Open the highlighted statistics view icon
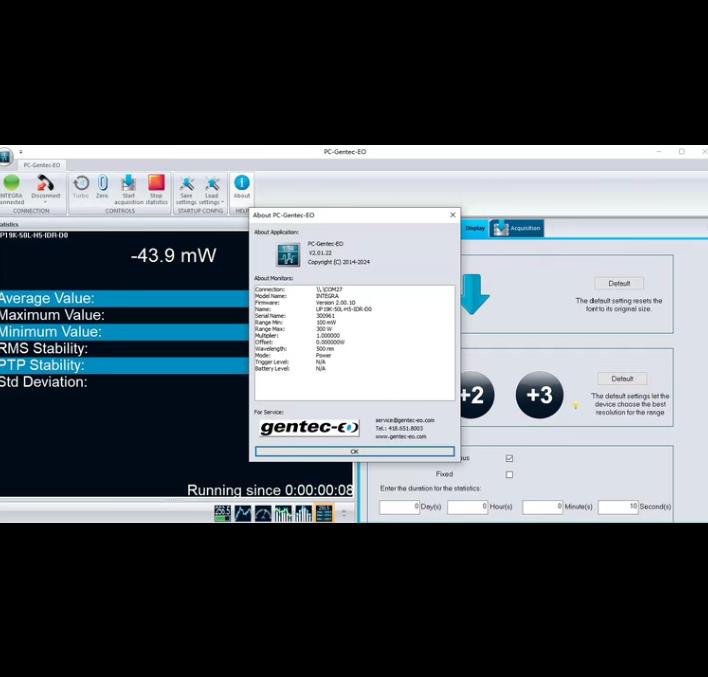This screenshot has width=708, height=677. coord(324,513)
